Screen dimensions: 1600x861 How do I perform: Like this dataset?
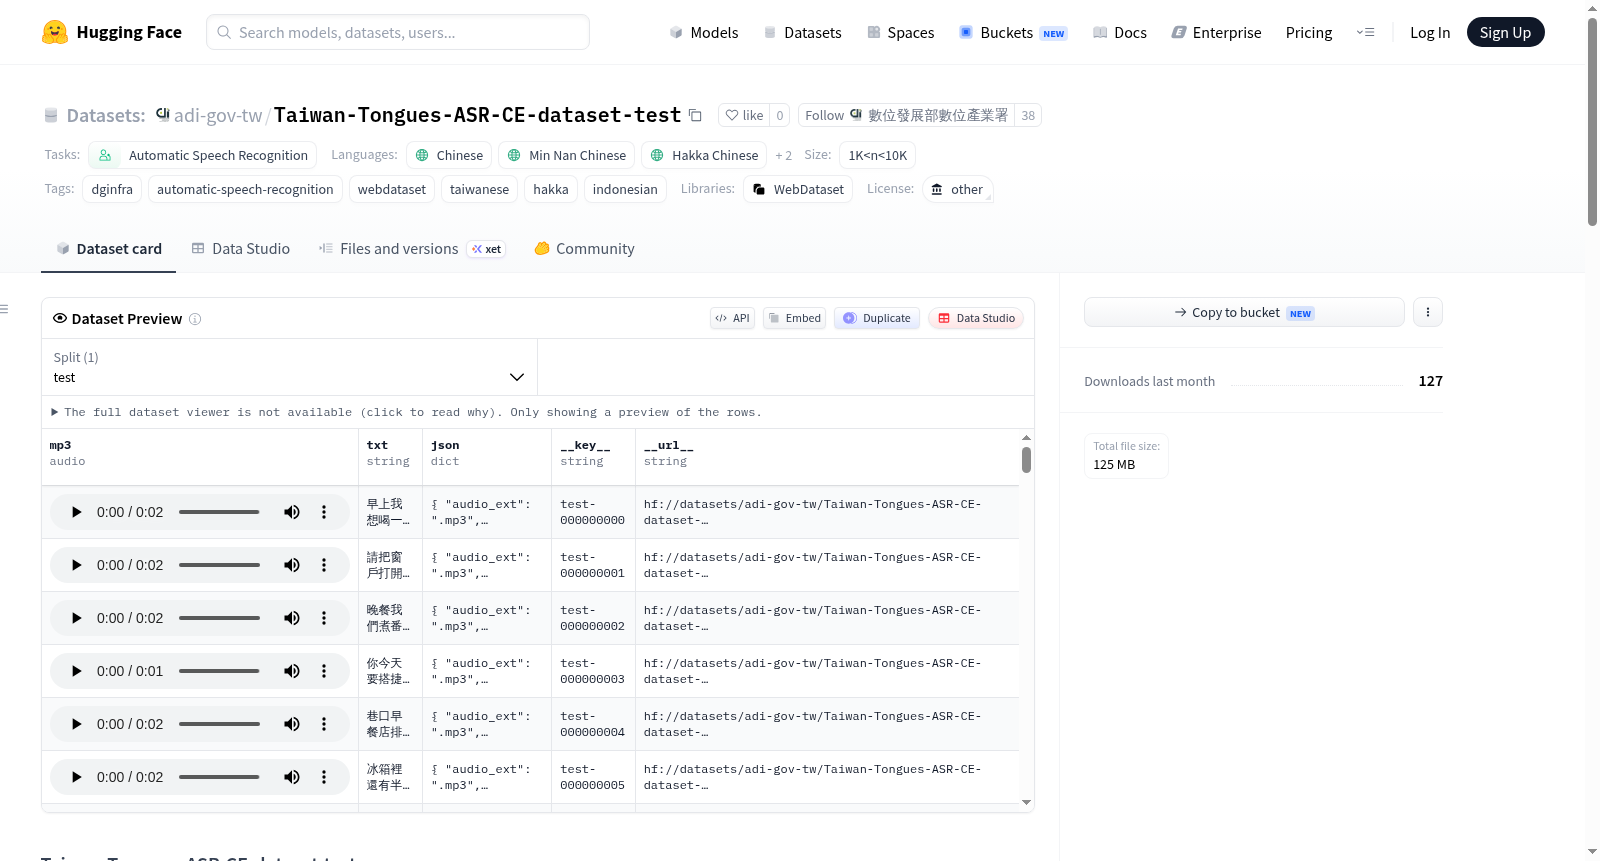tap(744, 115)
